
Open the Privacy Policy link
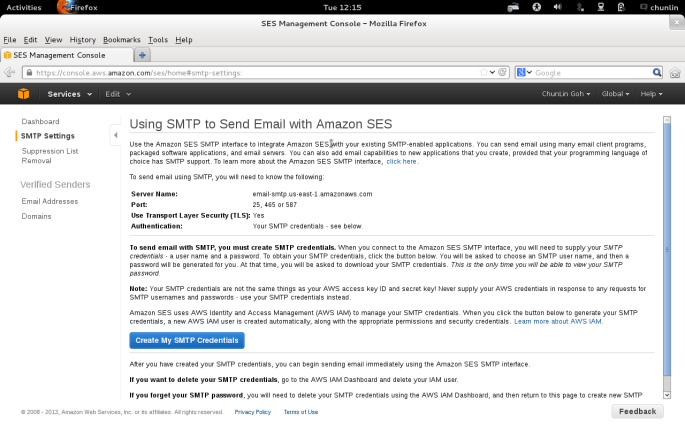253,412
